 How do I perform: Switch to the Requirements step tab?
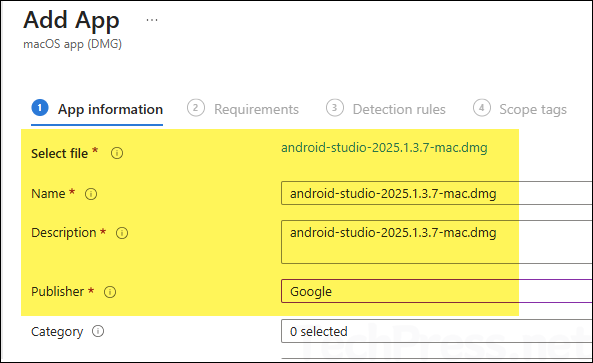[x=243, y=109]
